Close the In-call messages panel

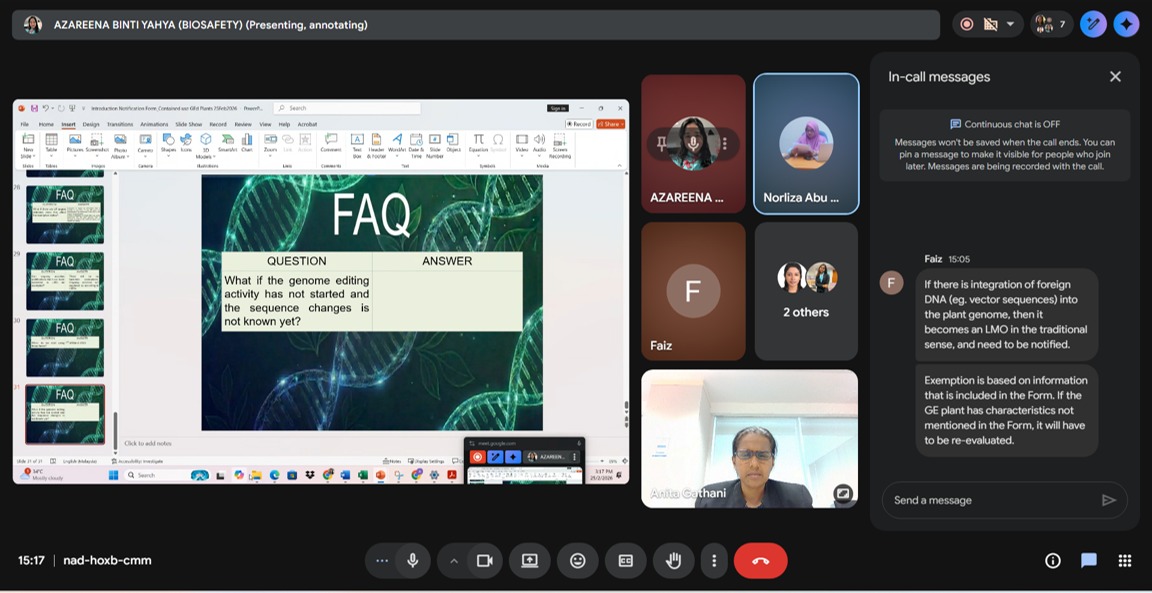(1115, 77)
